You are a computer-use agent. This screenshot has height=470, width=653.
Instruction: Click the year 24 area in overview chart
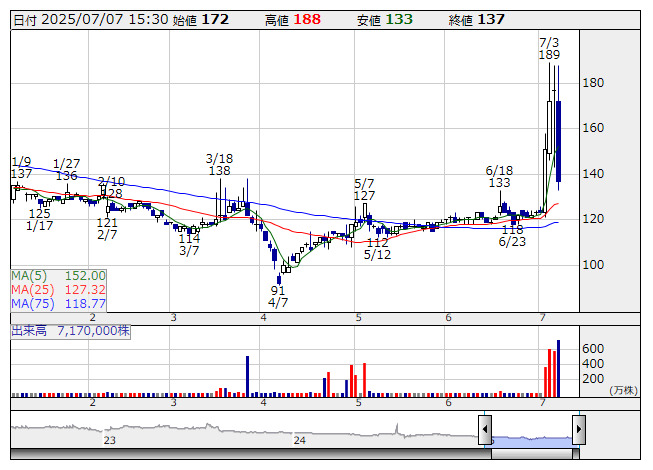(x=299, y=438)
